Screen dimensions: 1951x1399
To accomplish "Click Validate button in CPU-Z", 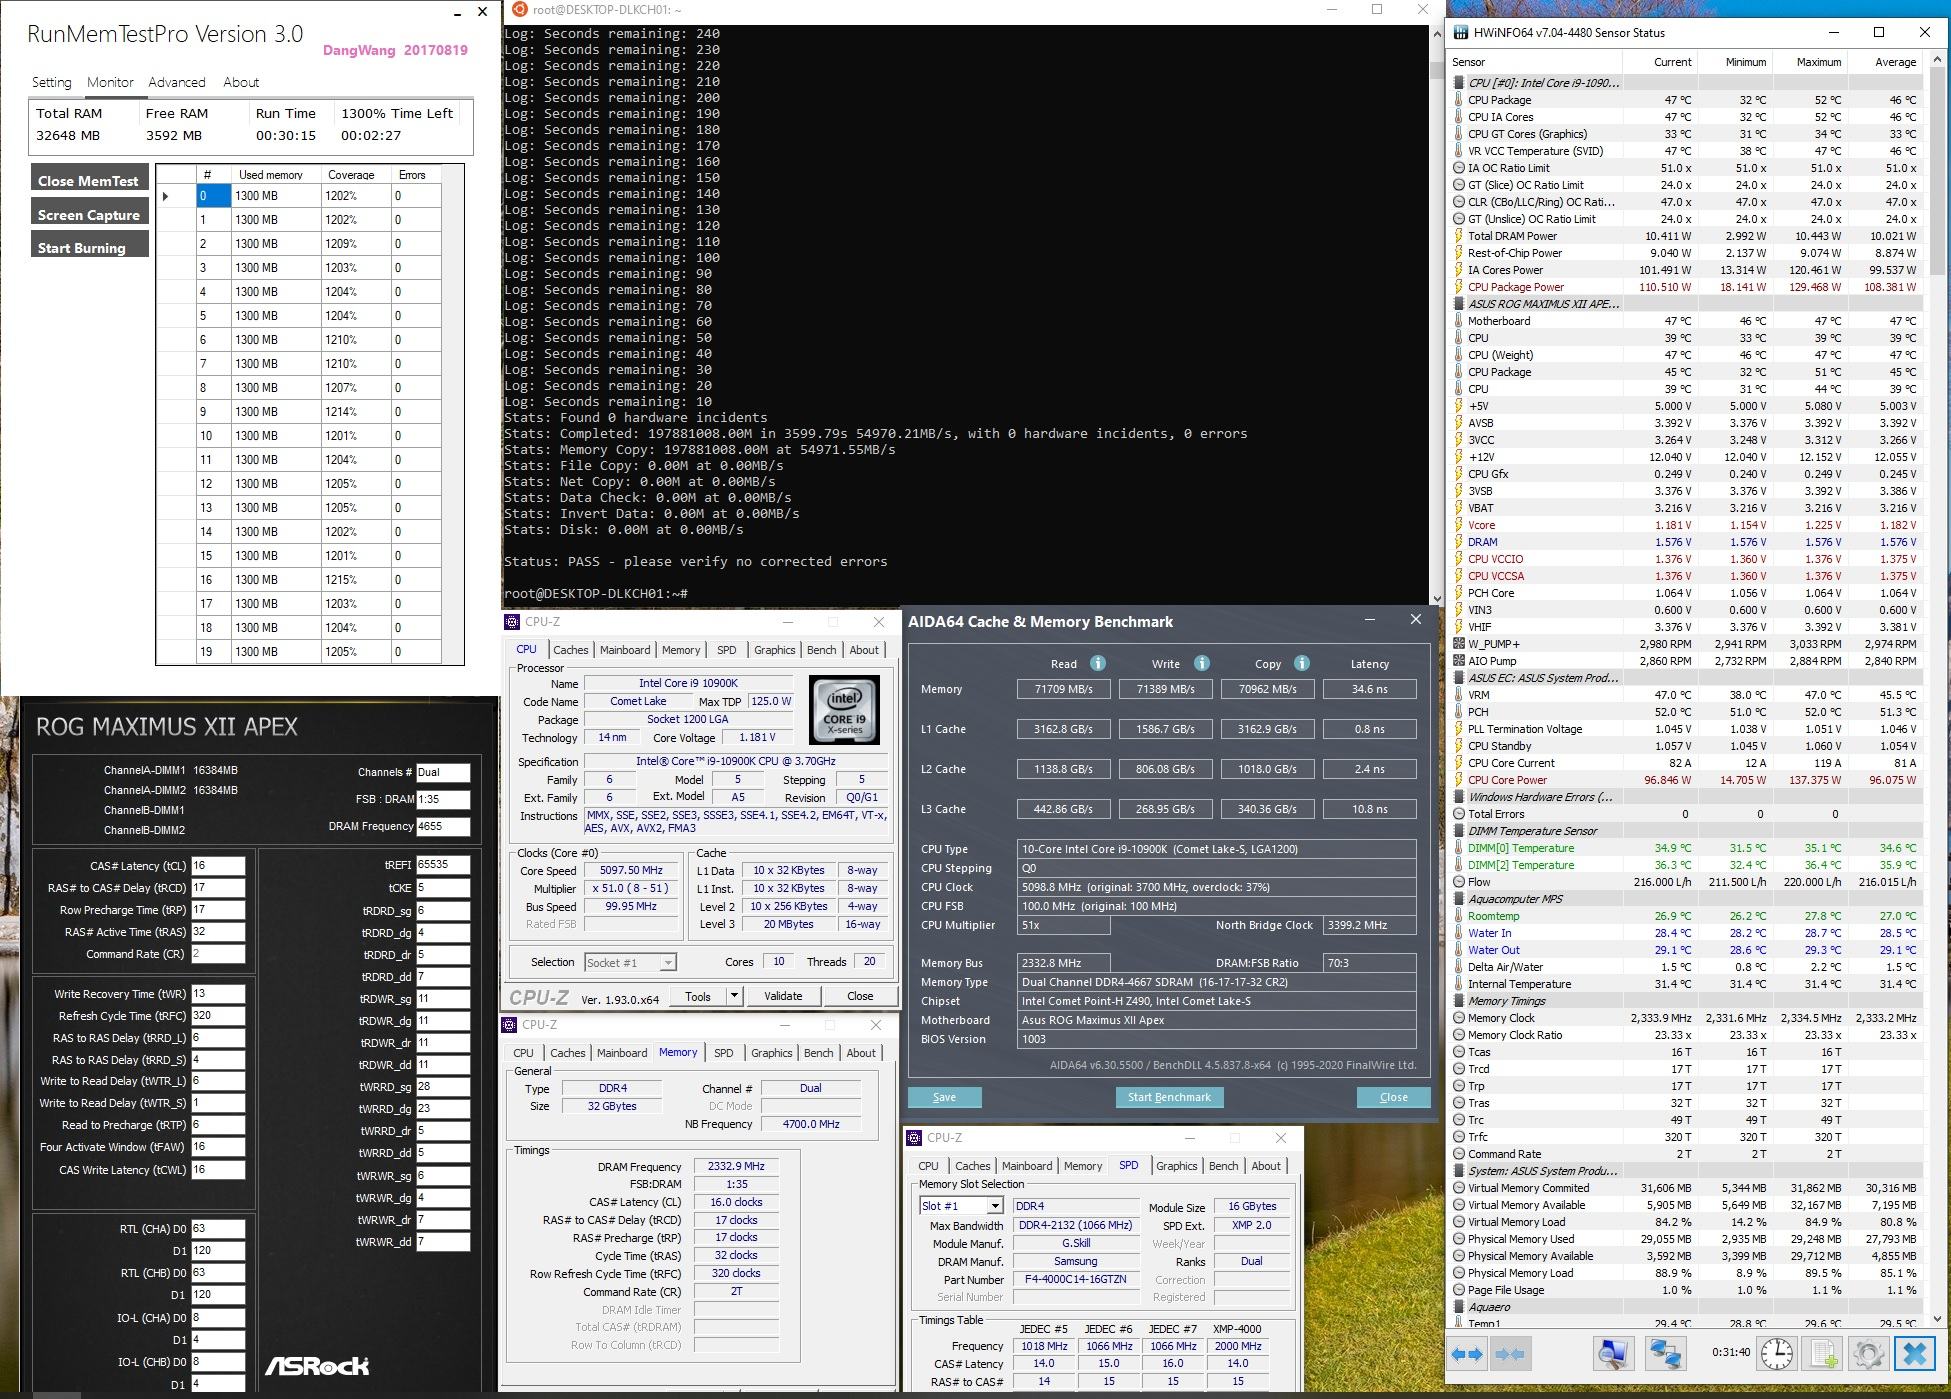I will pyautogui.click(x=783, y=996).
